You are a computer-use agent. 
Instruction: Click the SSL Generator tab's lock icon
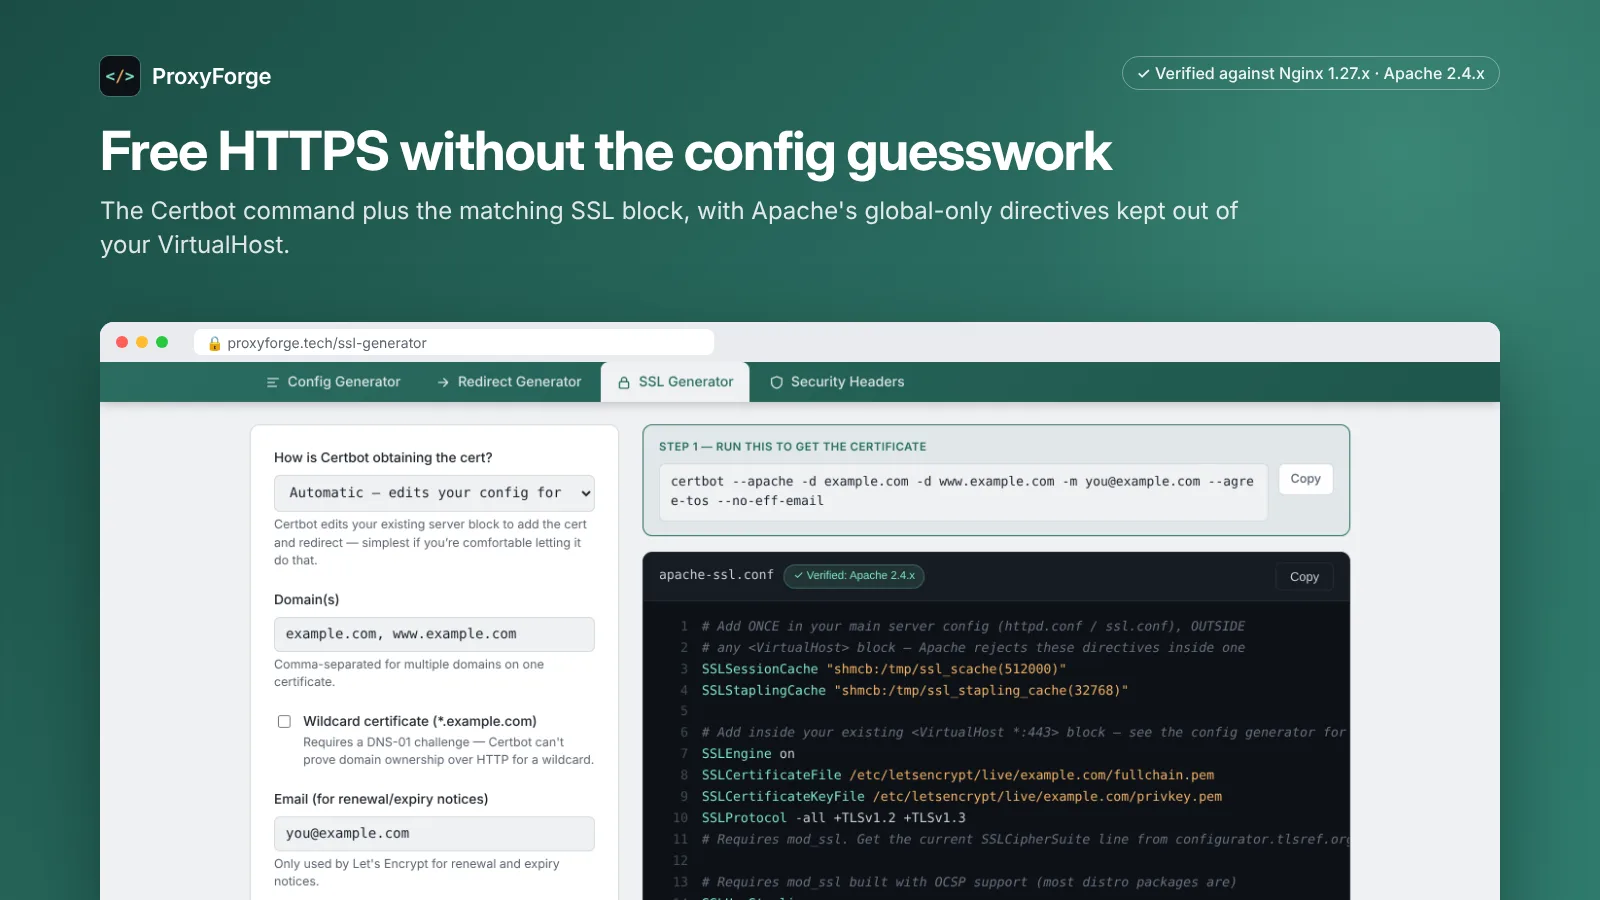click(x=624, y=382)
